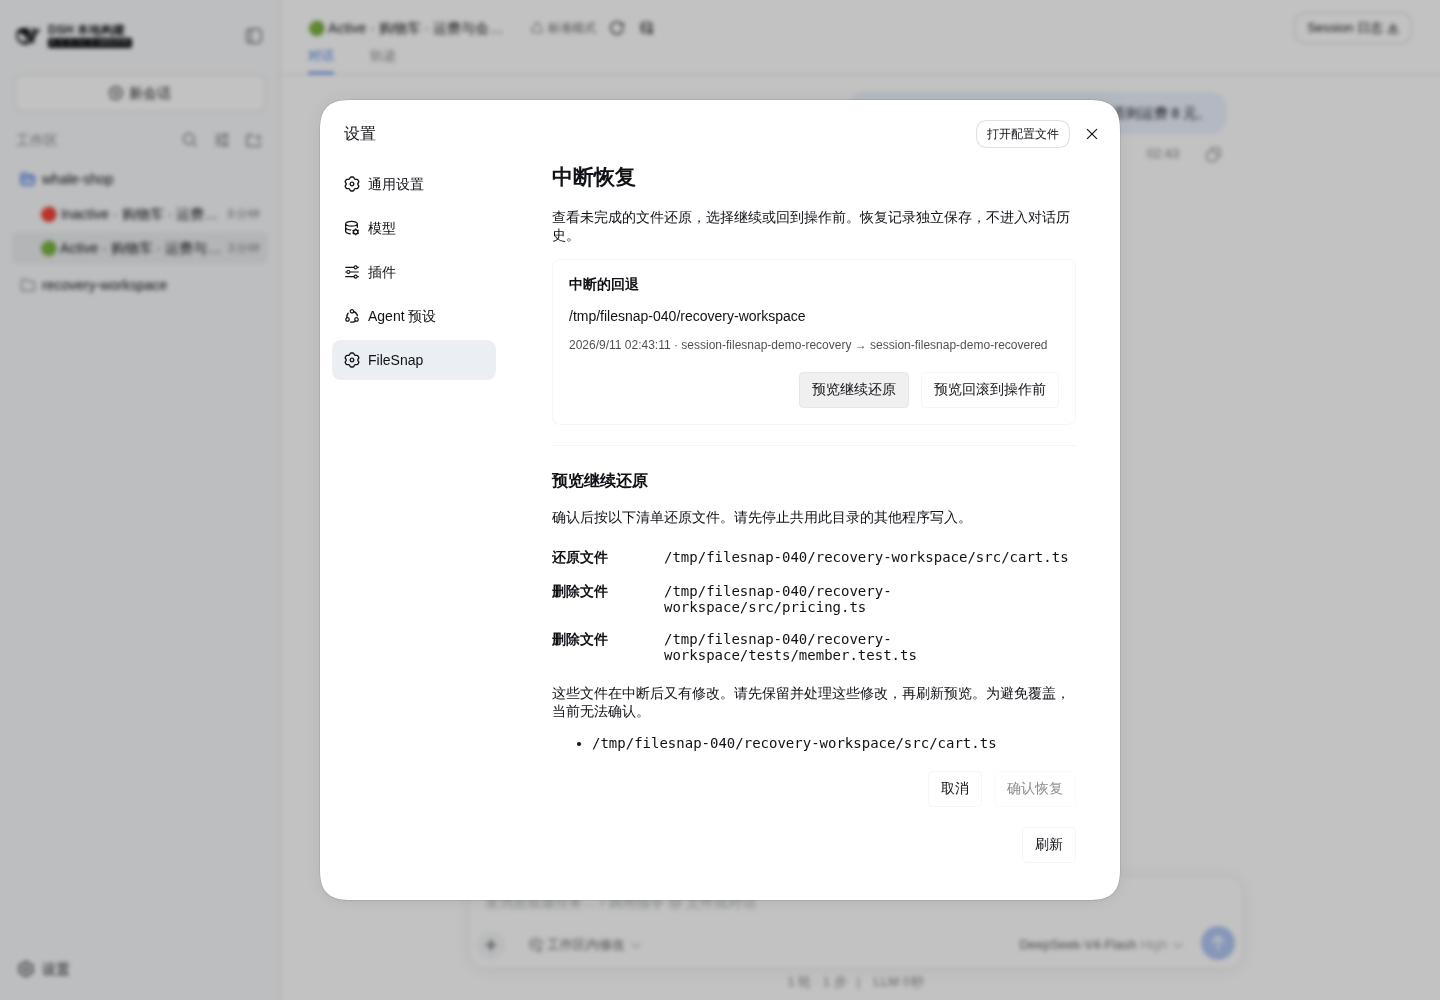Click the 预览继续还原 section heading
Viewport: 1440px width, 1000px height.
pyautogui.click(x=600, y=481)
